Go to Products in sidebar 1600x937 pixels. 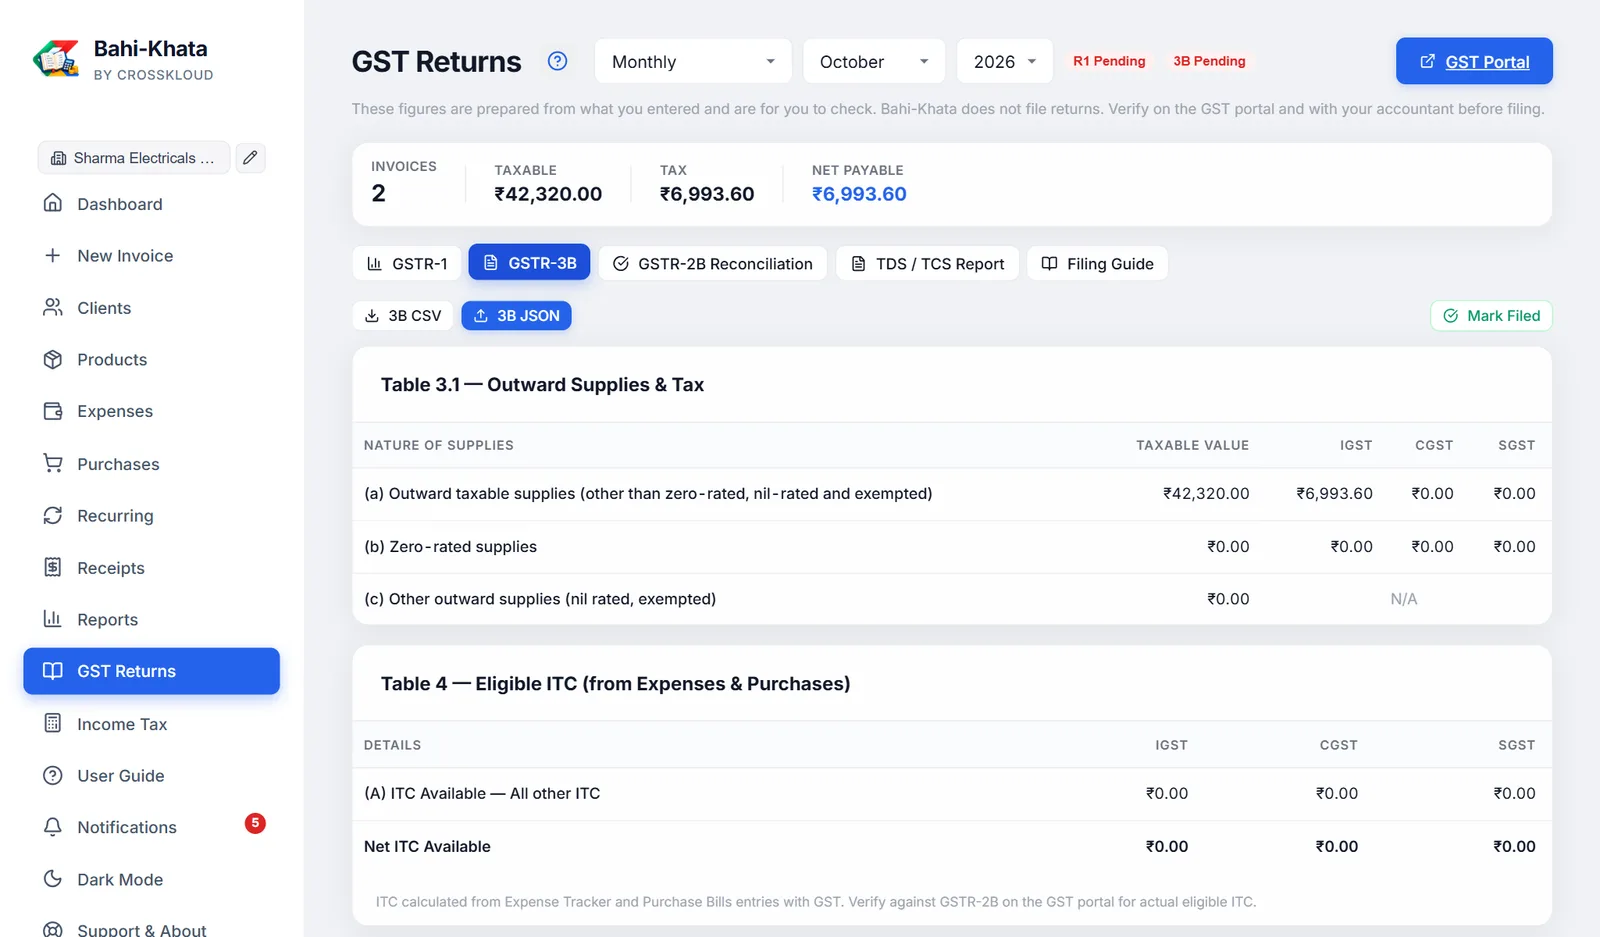(x=151, y=360)
